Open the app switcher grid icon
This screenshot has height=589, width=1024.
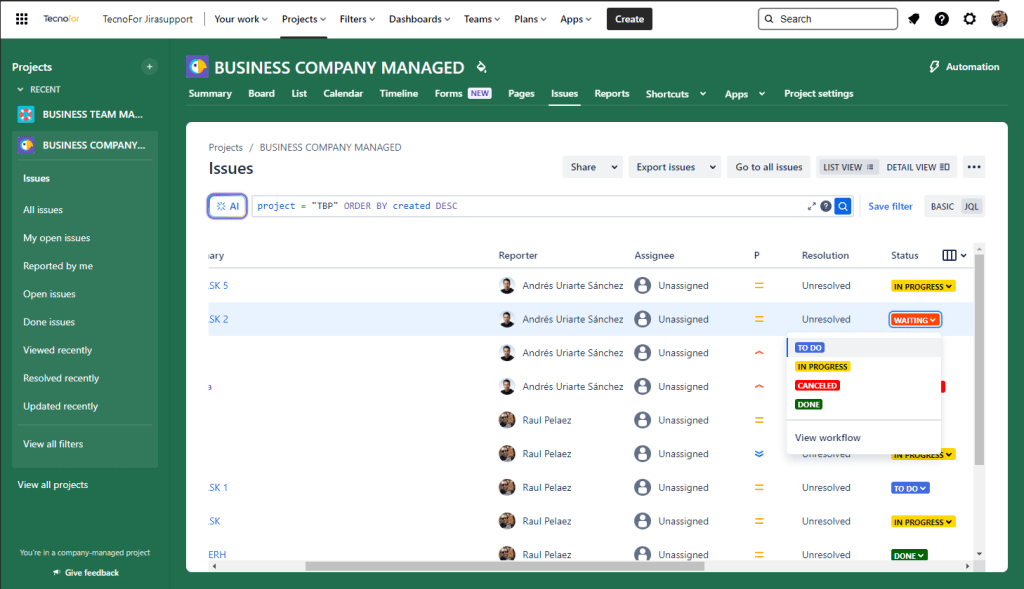pos(22,19)
